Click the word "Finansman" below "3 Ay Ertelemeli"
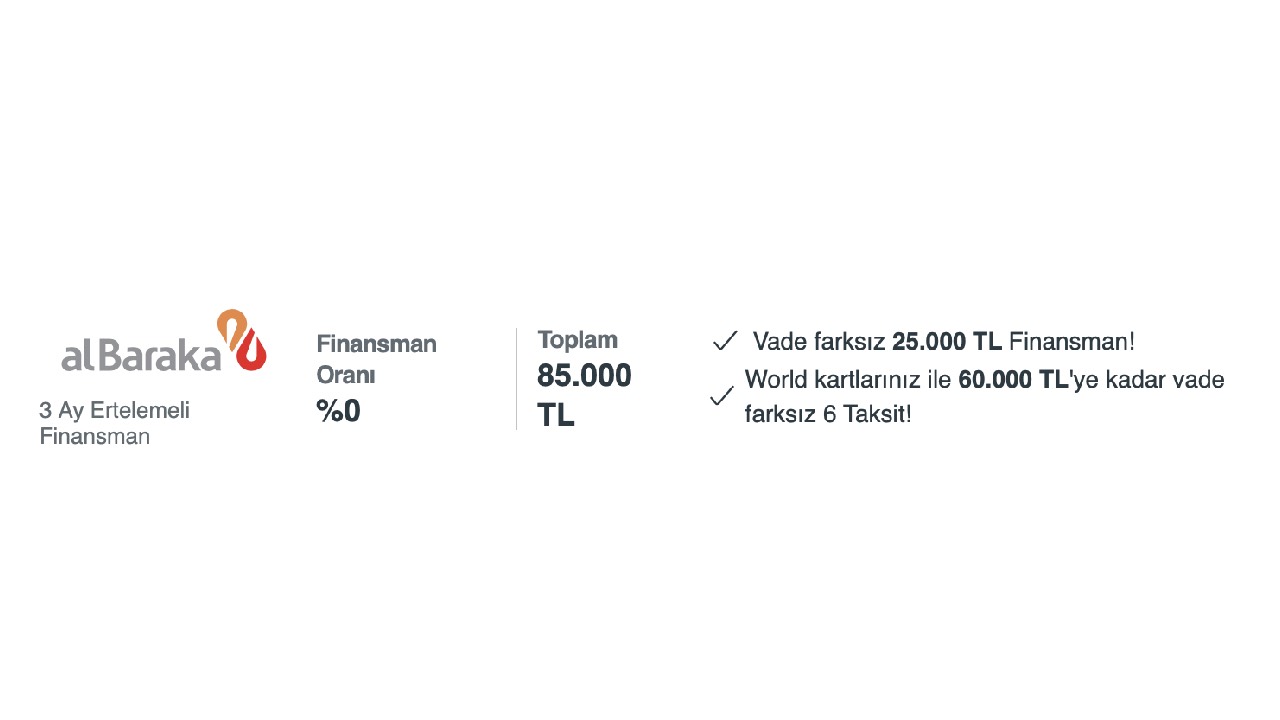 [94, 436]
